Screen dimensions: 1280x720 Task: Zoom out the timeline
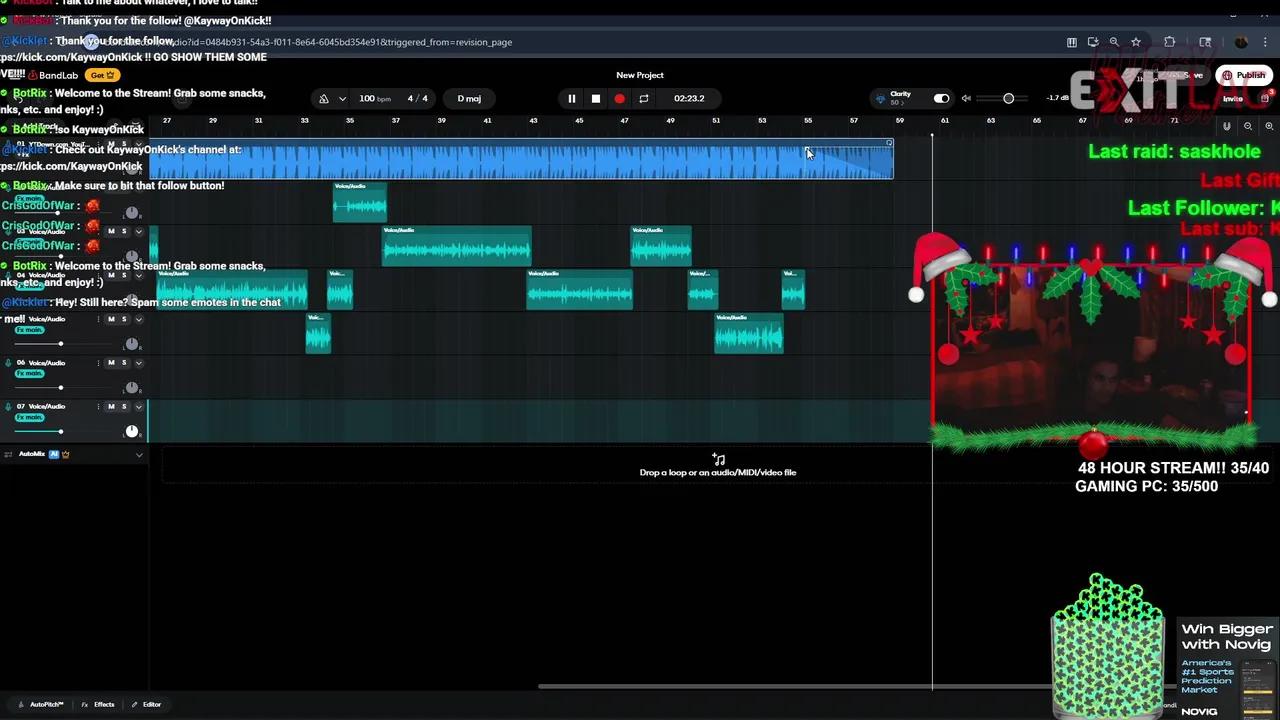pos(1248,126)
